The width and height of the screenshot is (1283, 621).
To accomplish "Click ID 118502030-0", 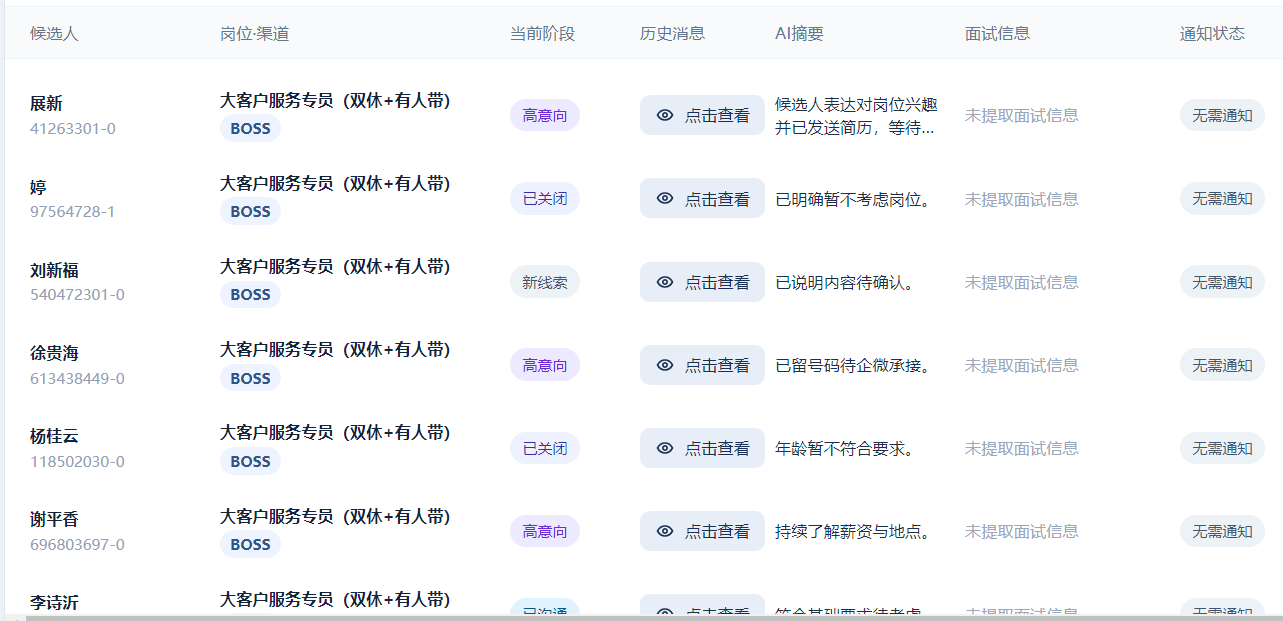I will tap(77, 461).
